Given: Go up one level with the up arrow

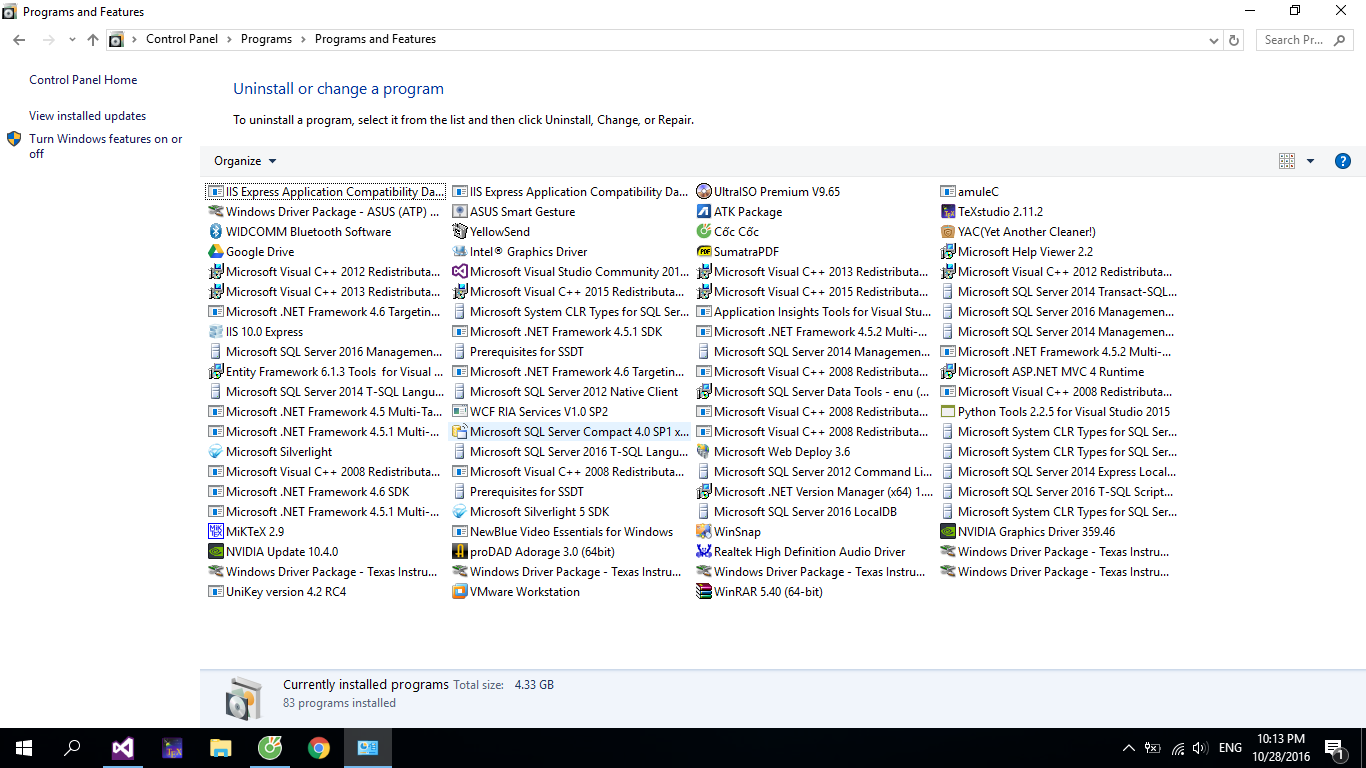Looking at the screenshot, I should (x=93, y=40).
